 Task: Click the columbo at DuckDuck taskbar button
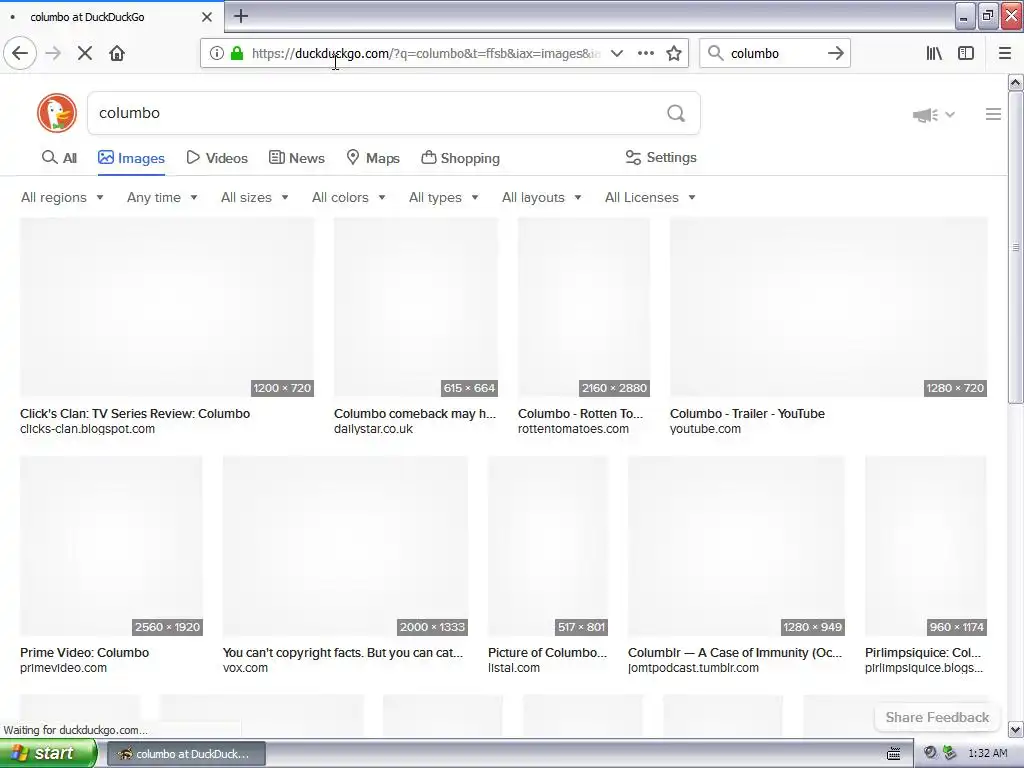coord(185,754)
